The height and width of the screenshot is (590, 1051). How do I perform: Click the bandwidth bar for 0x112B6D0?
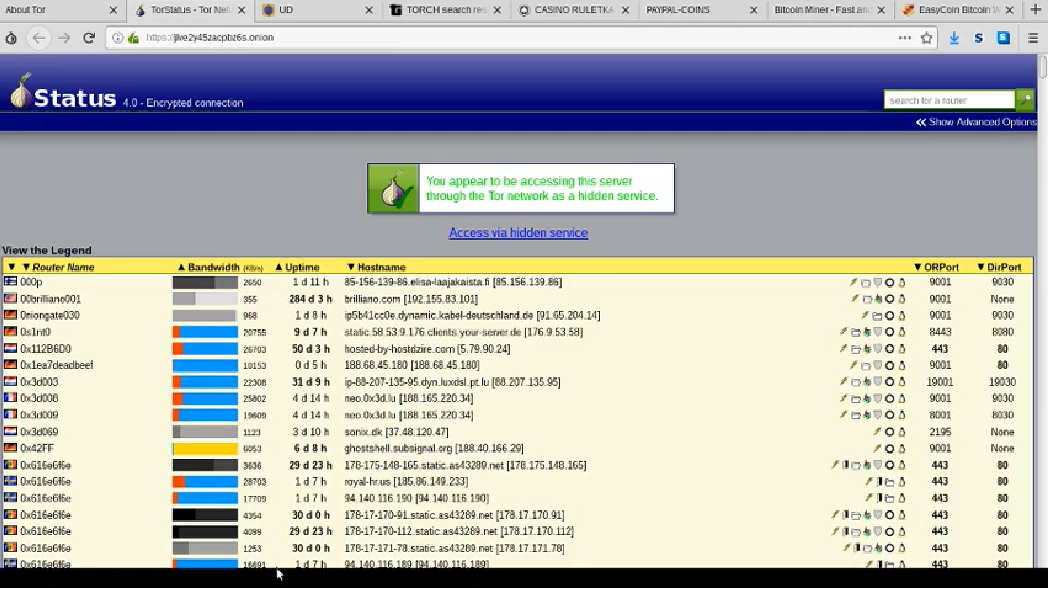(205, 349)
